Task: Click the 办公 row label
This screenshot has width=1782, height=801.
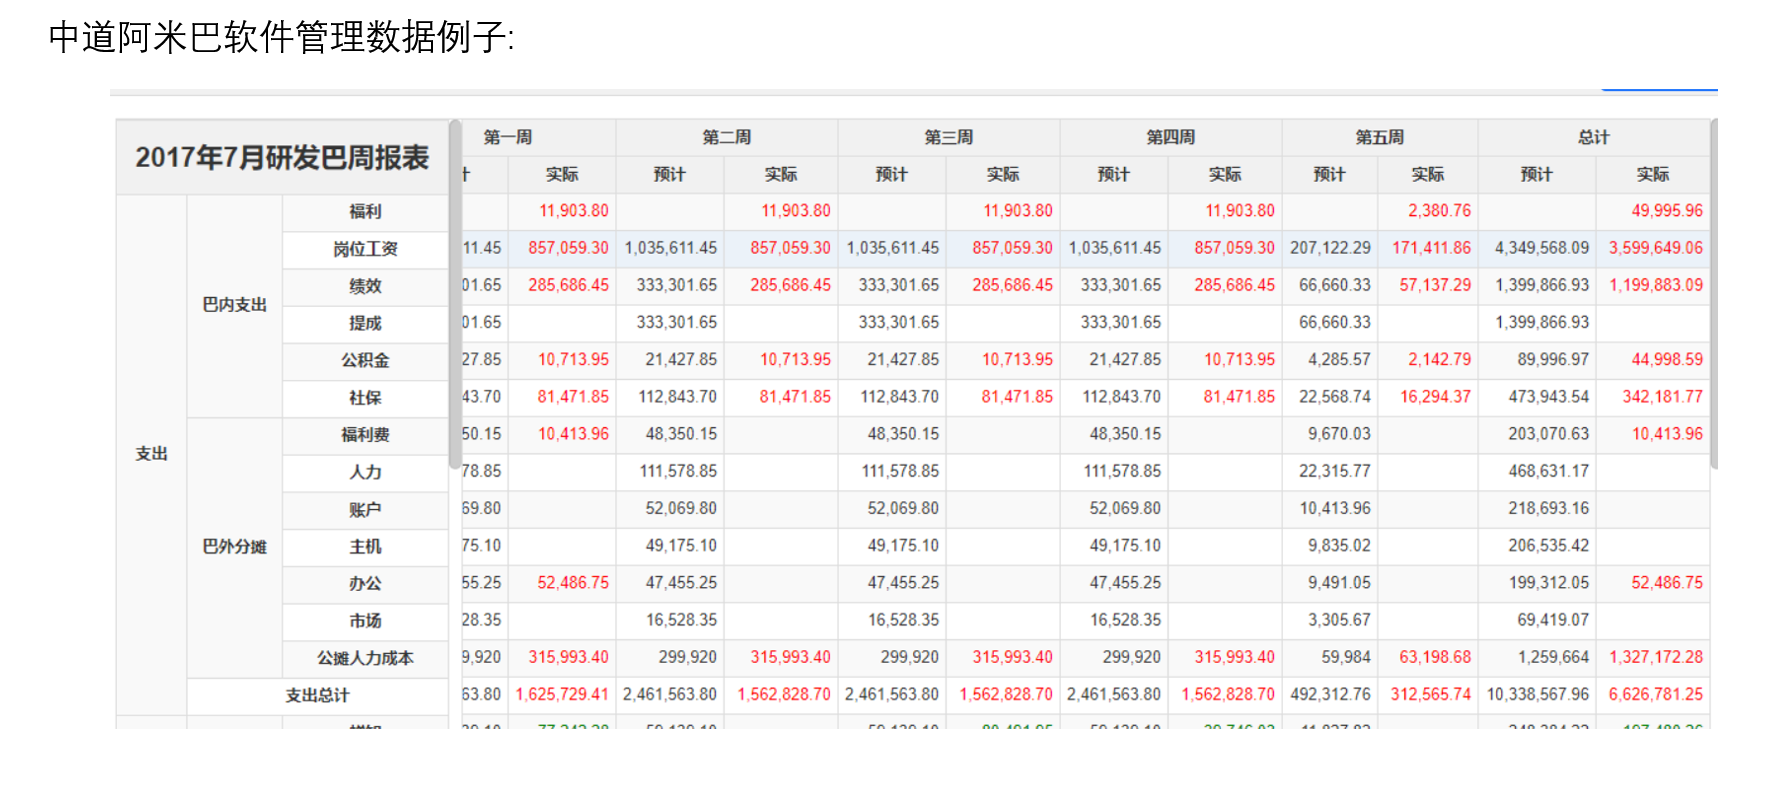Action: (365, 583)
